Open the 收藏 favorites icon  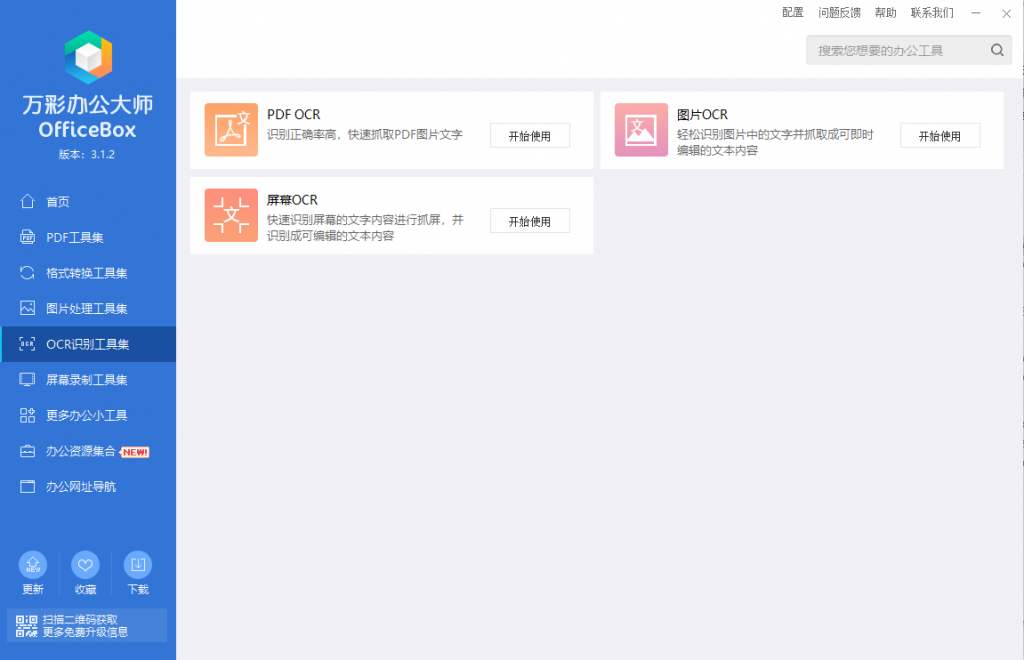[x=85, y=565]
